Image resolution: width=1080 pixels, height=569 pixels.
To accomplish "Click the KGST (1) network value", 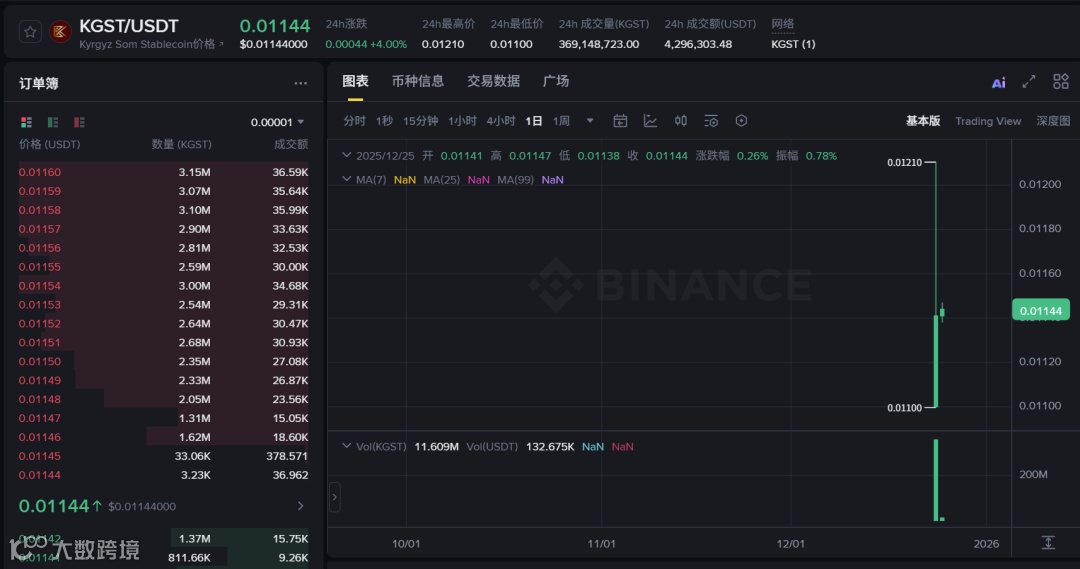I will [793, 44].
